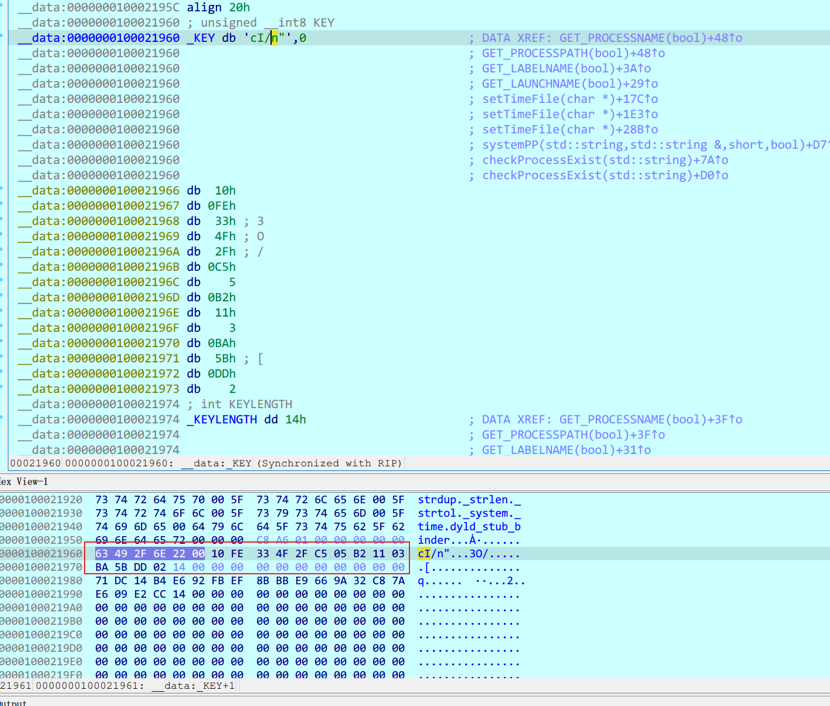Image resolution: width=830 pixels, height=706 pixels.
Task: Follow xref setTimeFile(char *)+28B
Action: click(570, 130)
